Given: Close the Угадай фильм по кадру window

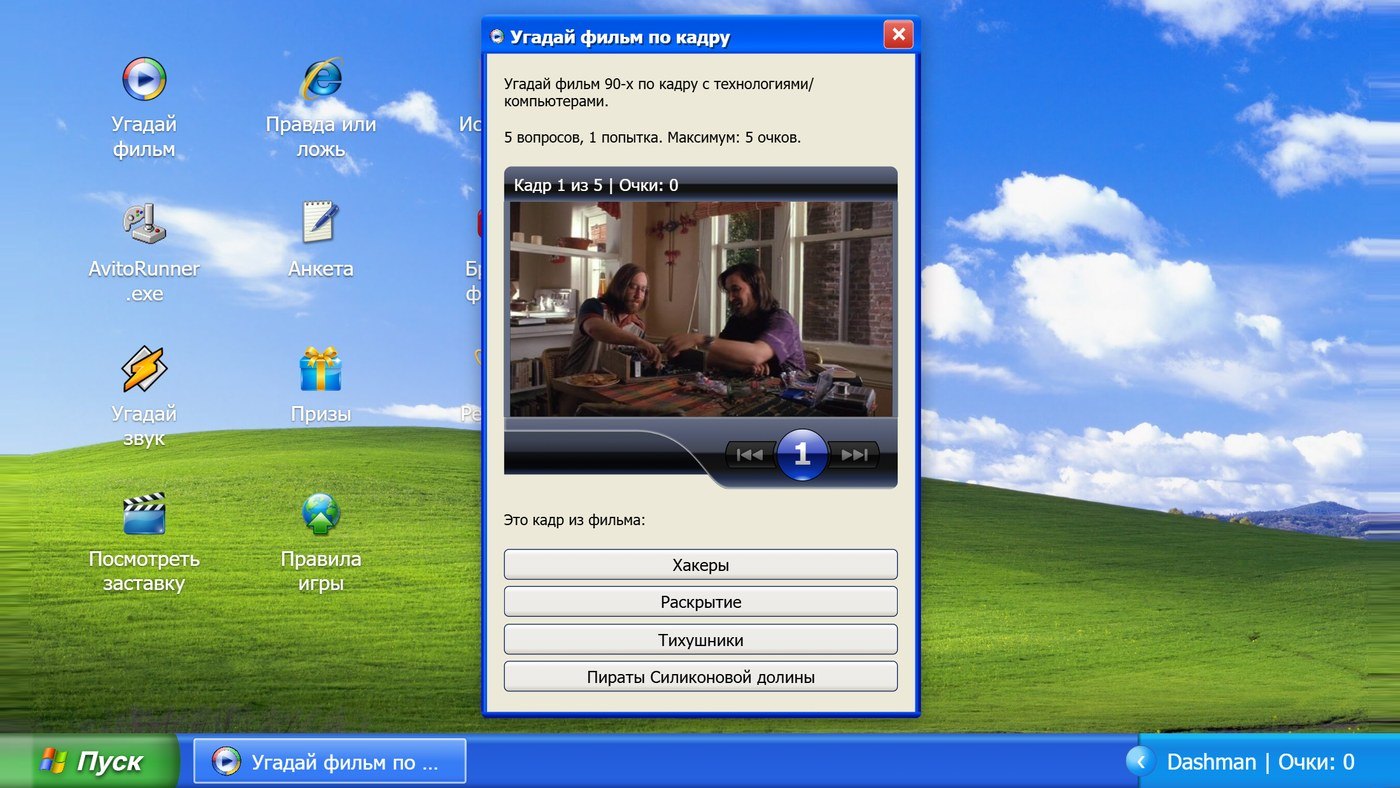Looking at the screenshot, I should tap(898, 35).
